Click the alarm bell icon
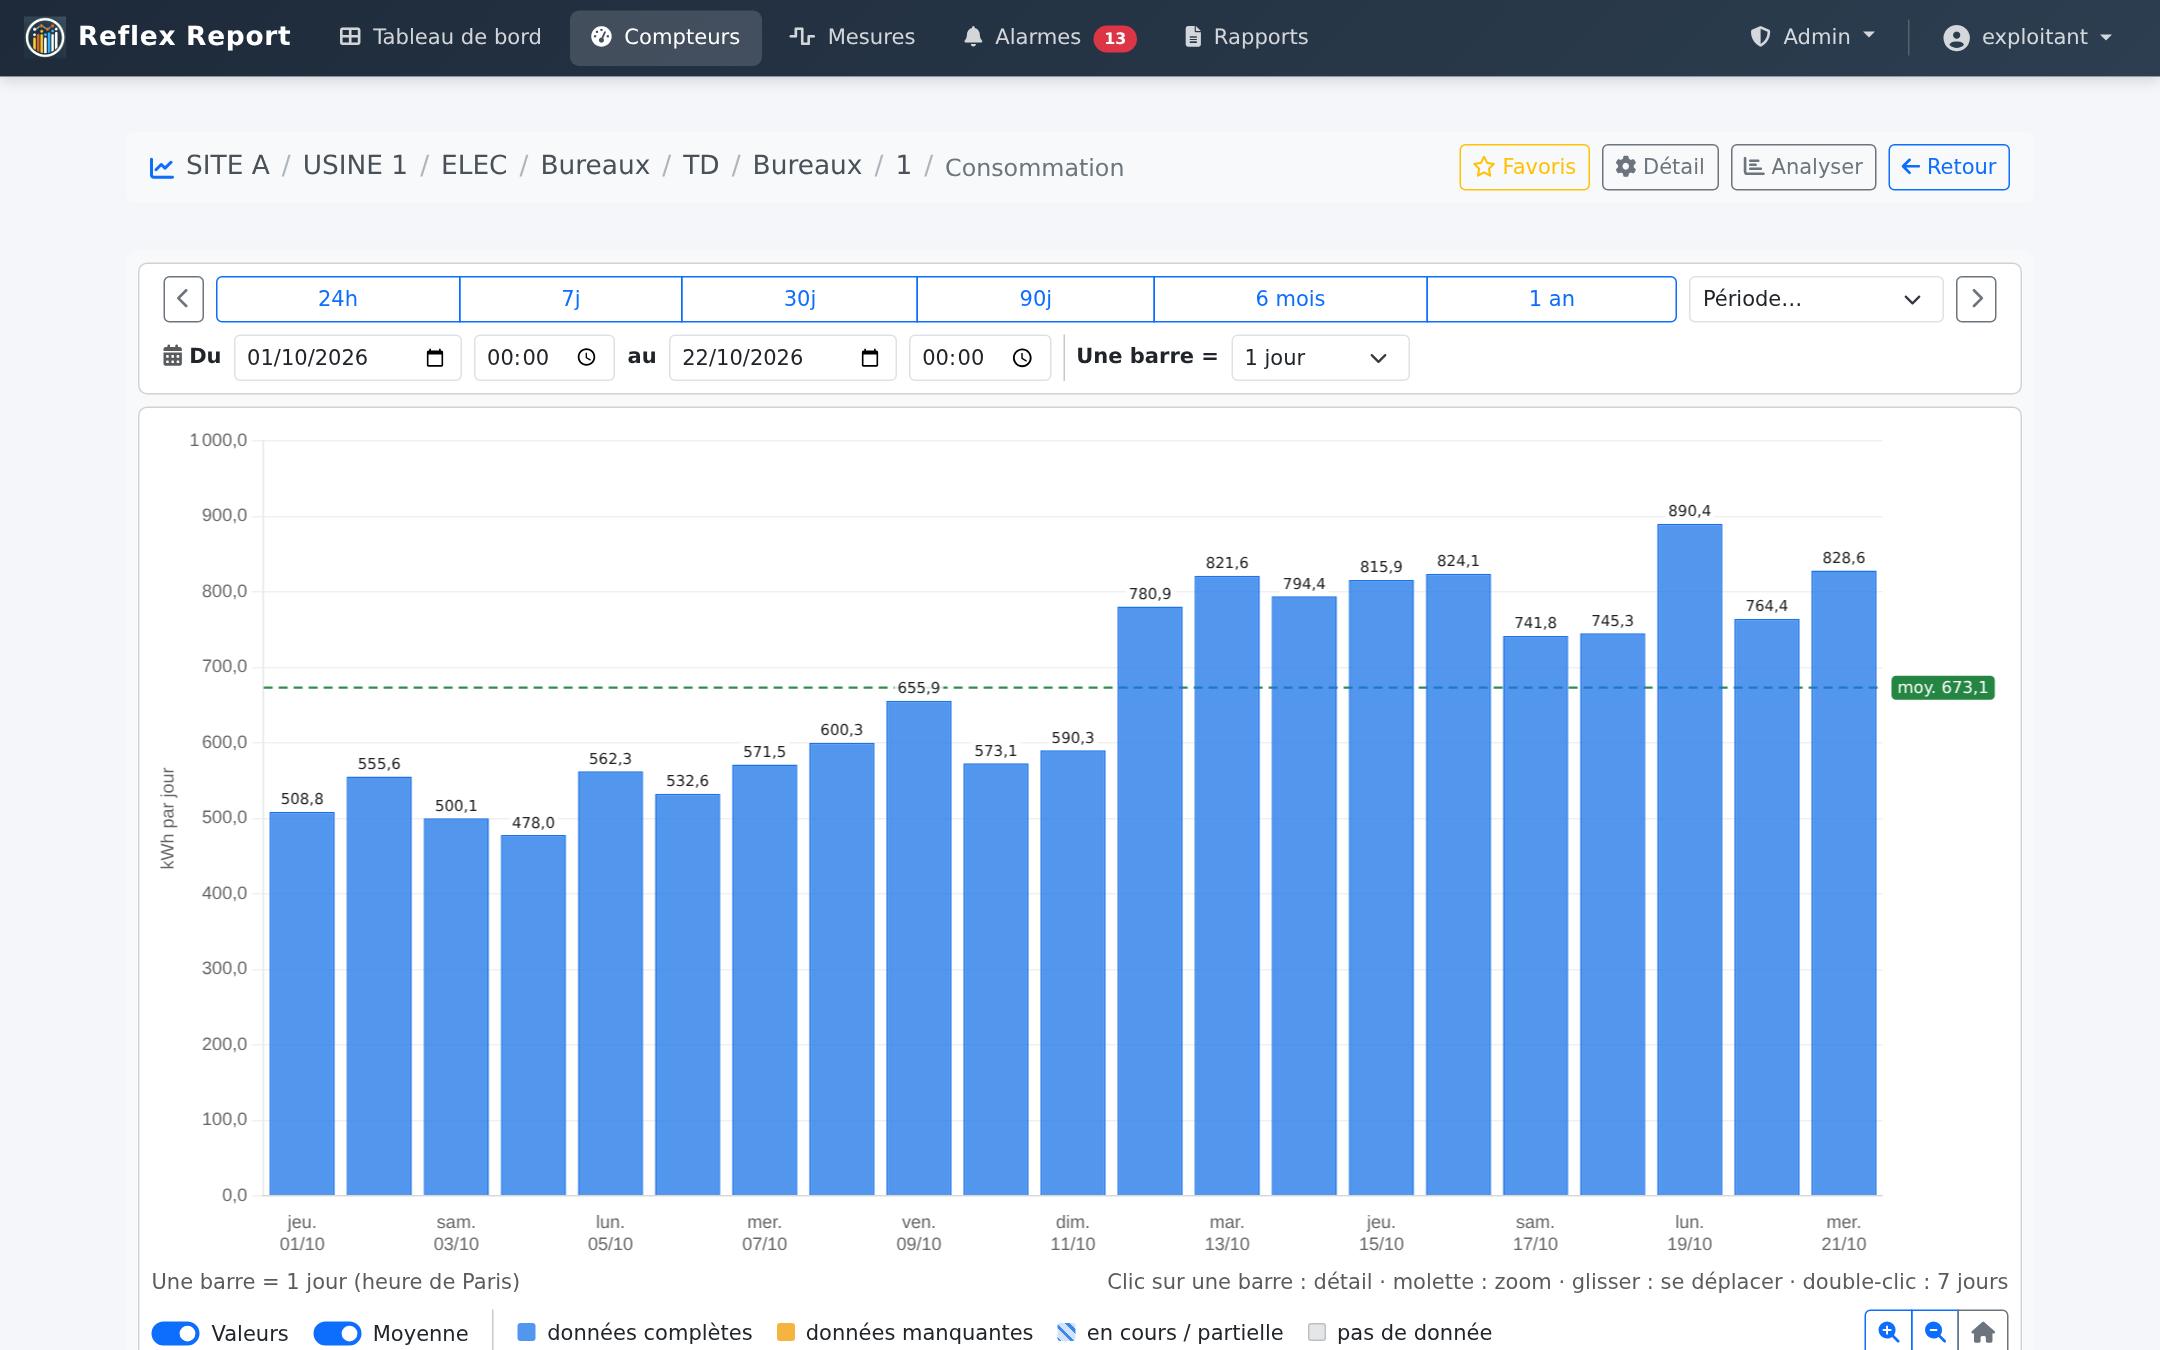 (973, 37)
